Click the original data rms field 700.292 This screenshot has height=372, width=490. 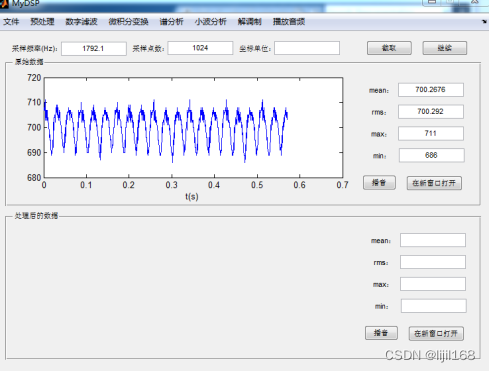(x=431, y=112)
